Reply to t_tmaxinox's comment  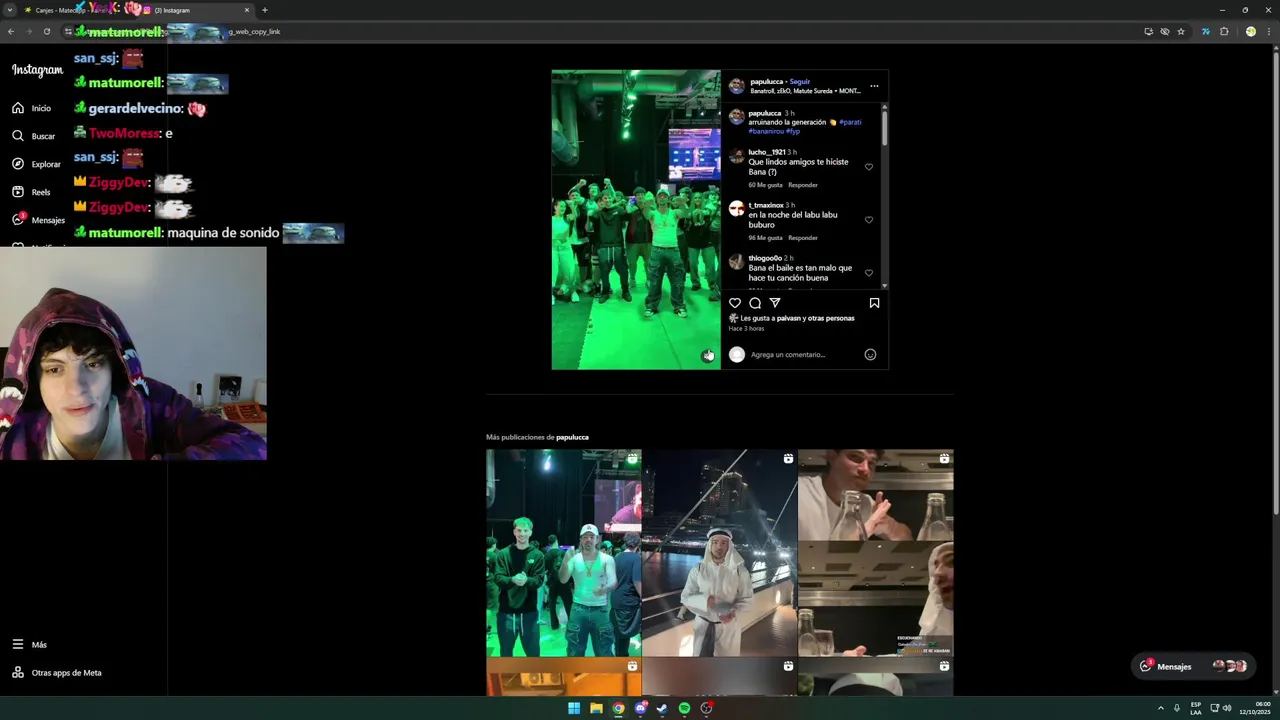[803, 238]
